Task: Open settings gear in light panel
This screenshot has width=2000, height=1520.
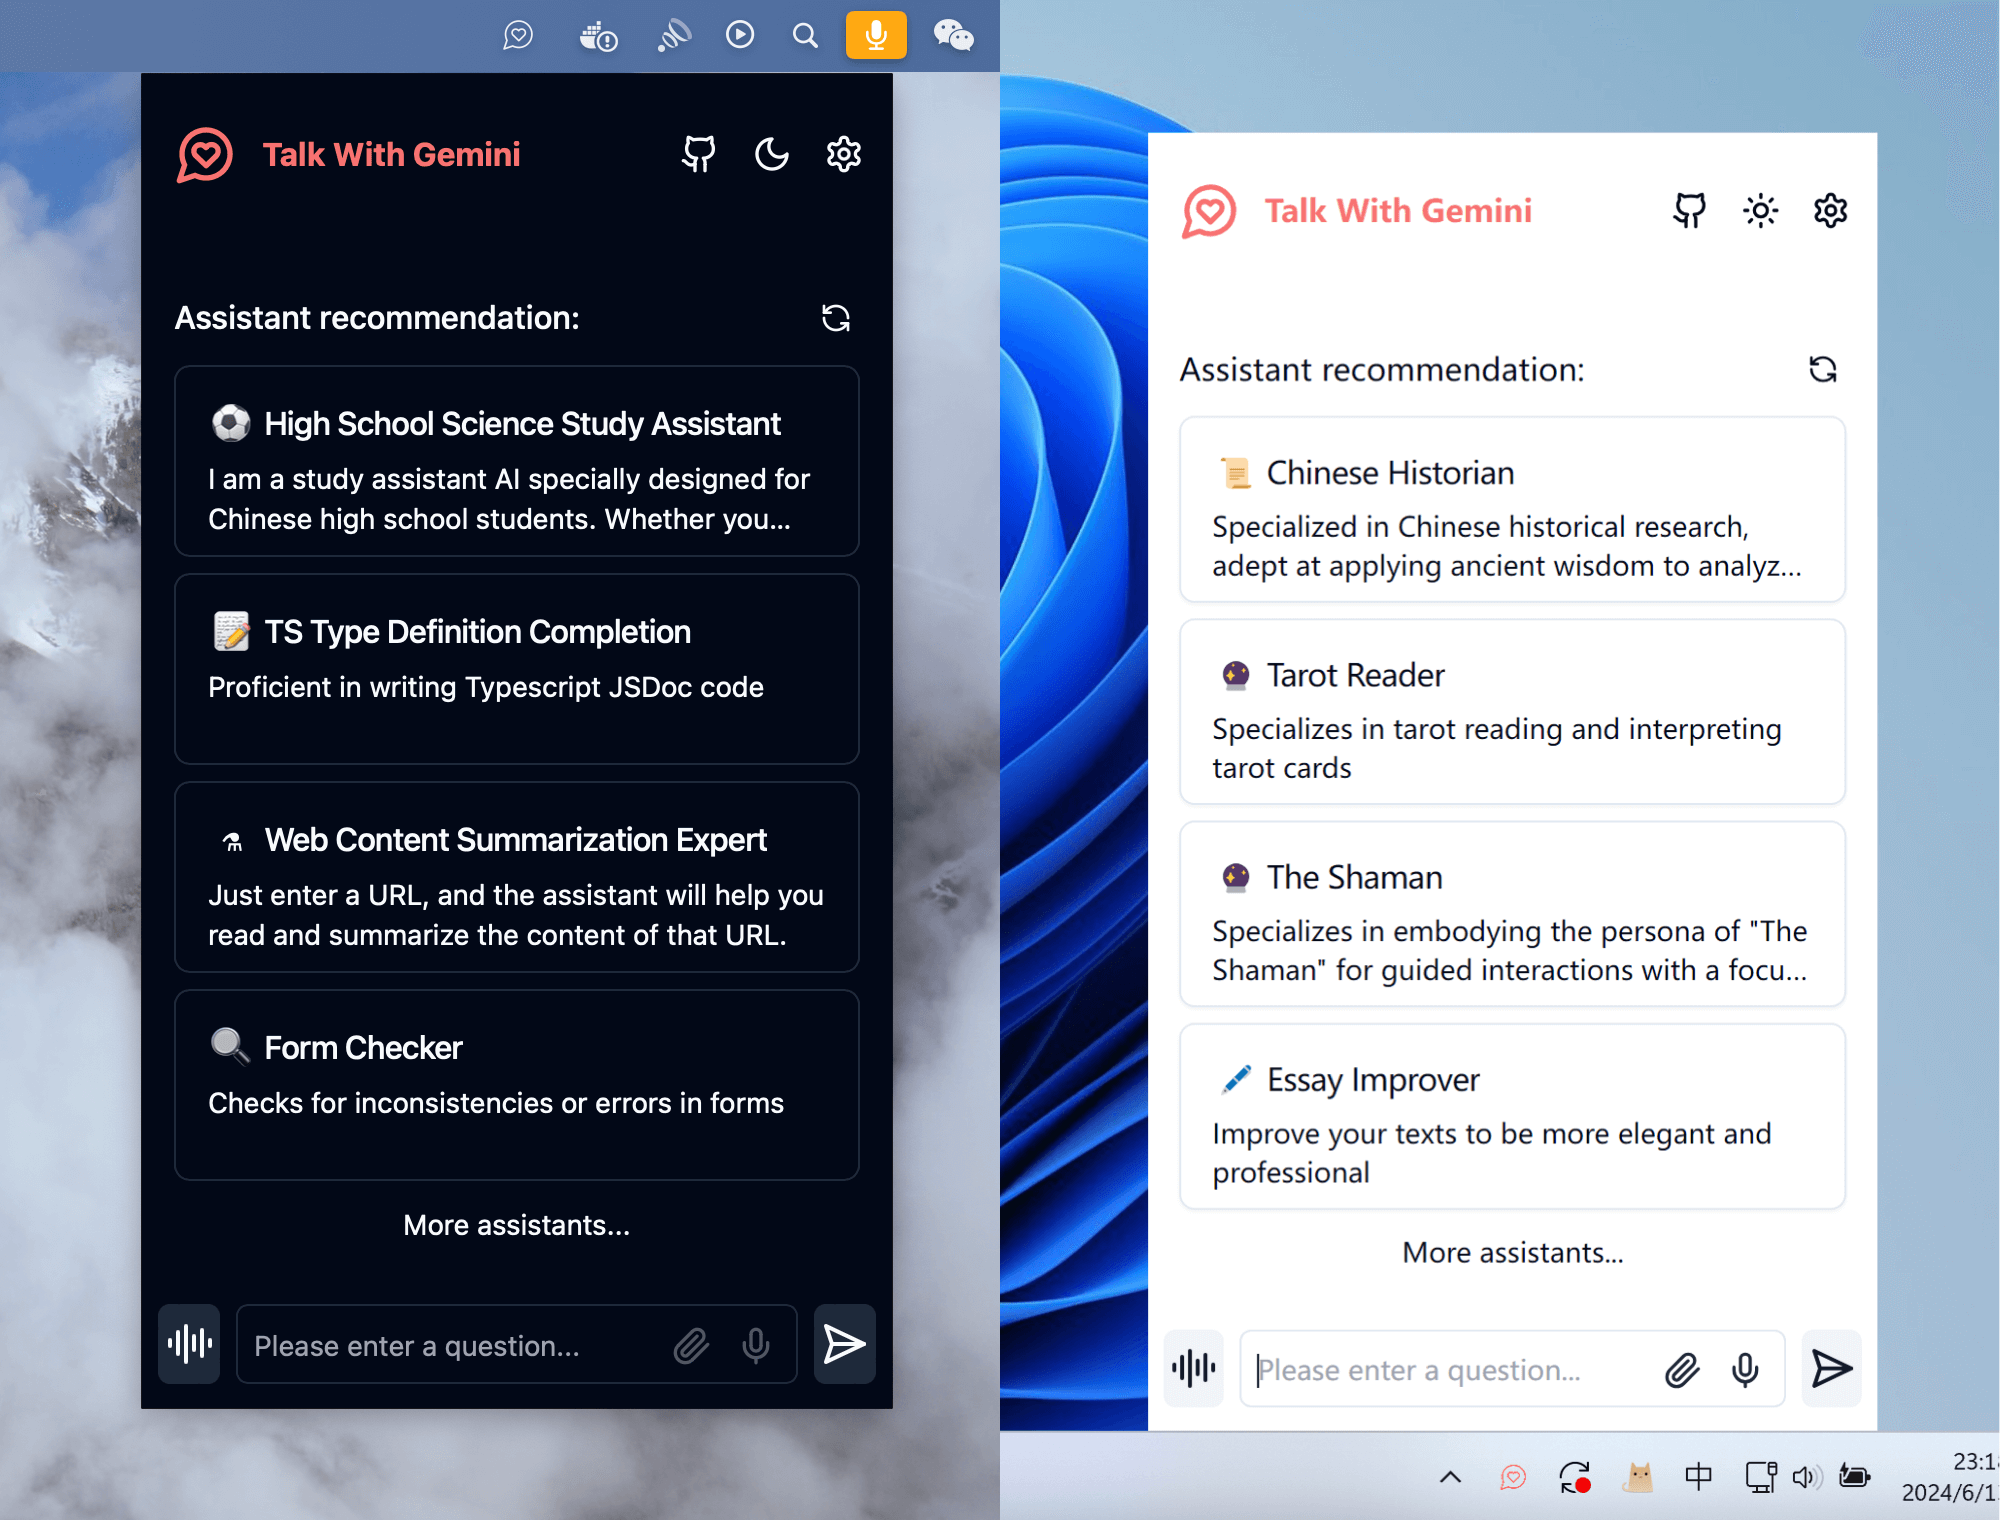Action: pos(1831,211)
